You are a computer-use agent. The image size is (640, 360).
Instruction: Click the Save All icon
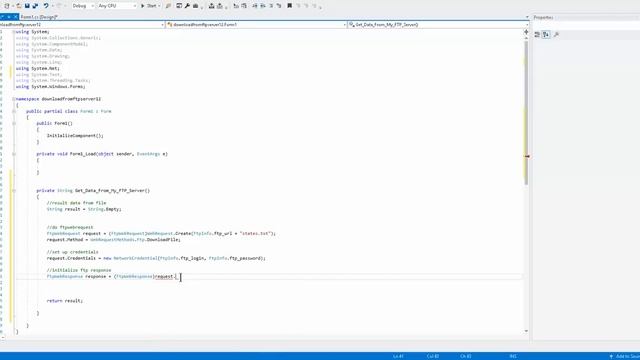click(x=35, y=6)
